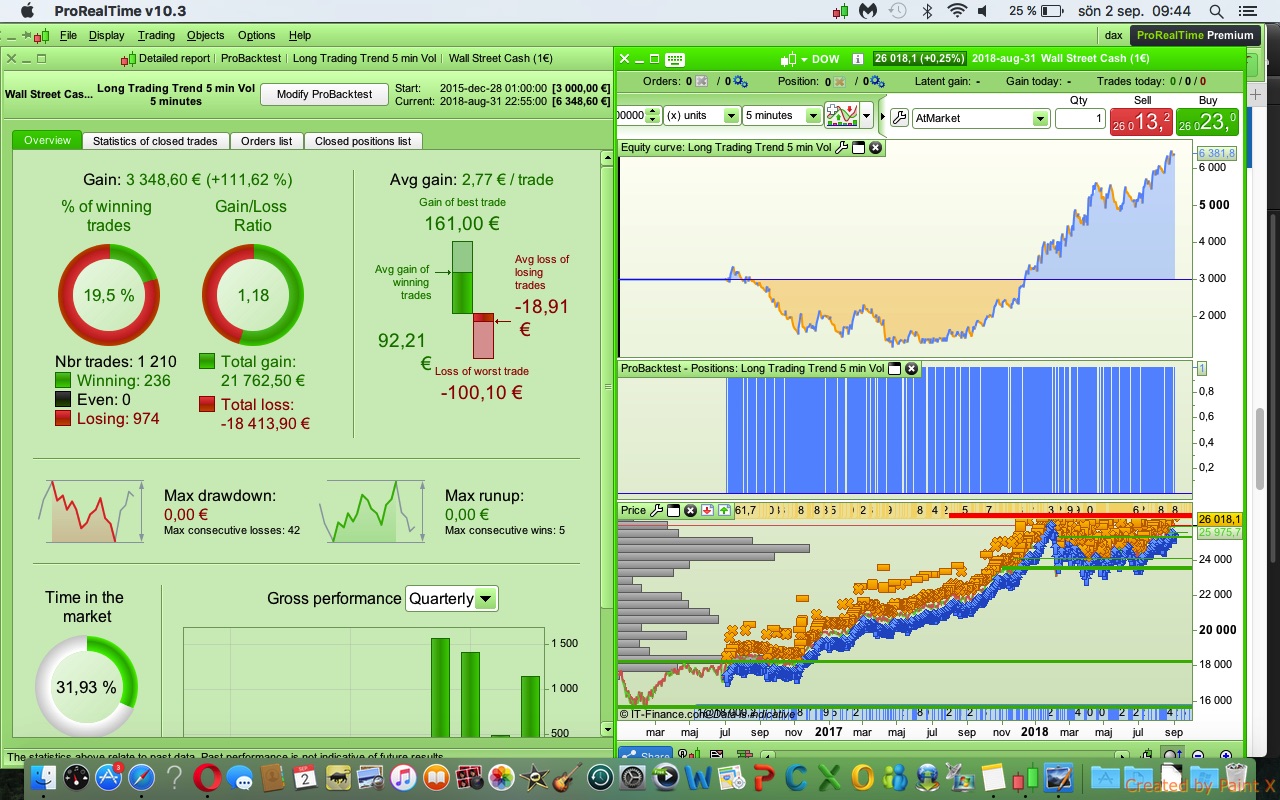
Task: Click the indicators chart icon button
Action: click(x=841, y=116)
